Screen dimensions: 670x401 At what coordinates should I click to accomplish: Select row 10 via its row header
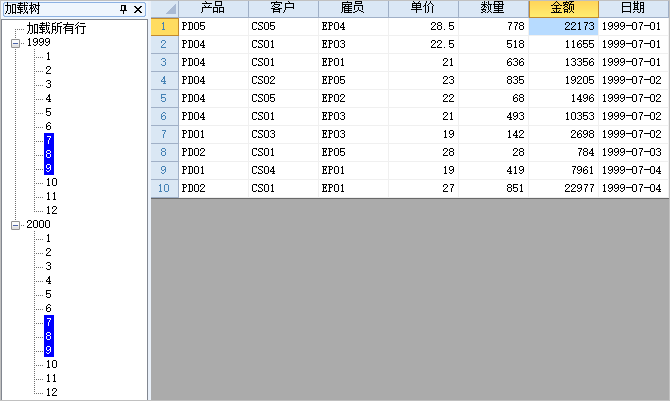(164, 188)
